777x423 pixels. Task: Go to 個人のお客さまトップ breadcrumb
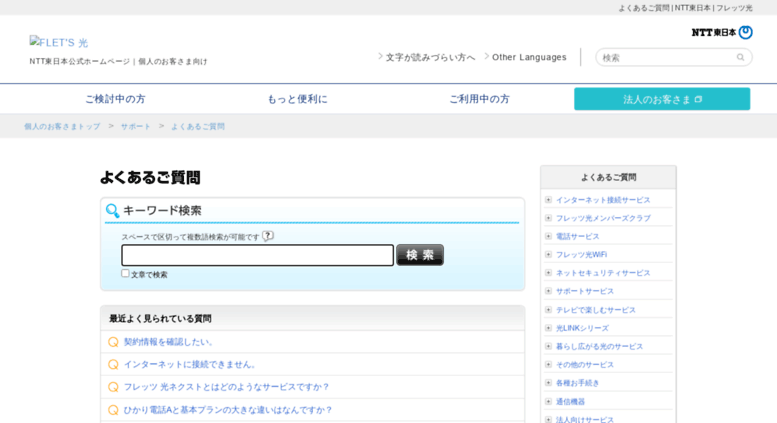[62, 126]
